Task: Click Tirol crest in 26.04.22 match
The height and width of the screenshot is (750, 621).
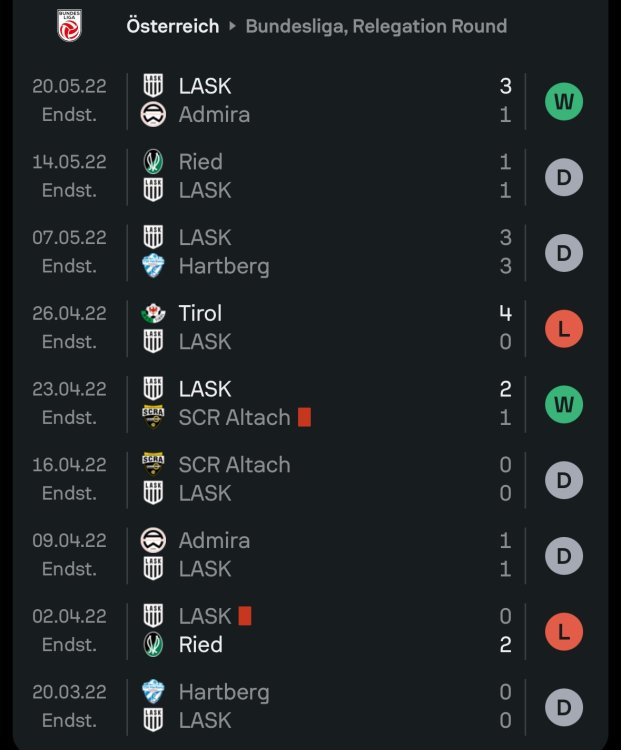Action: point(153,313)
